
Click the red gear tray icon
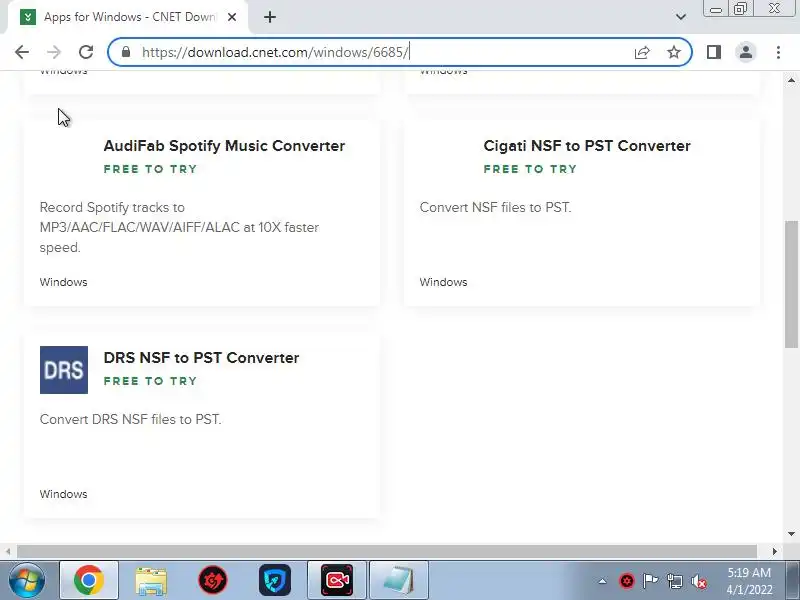tap(627, 581)
